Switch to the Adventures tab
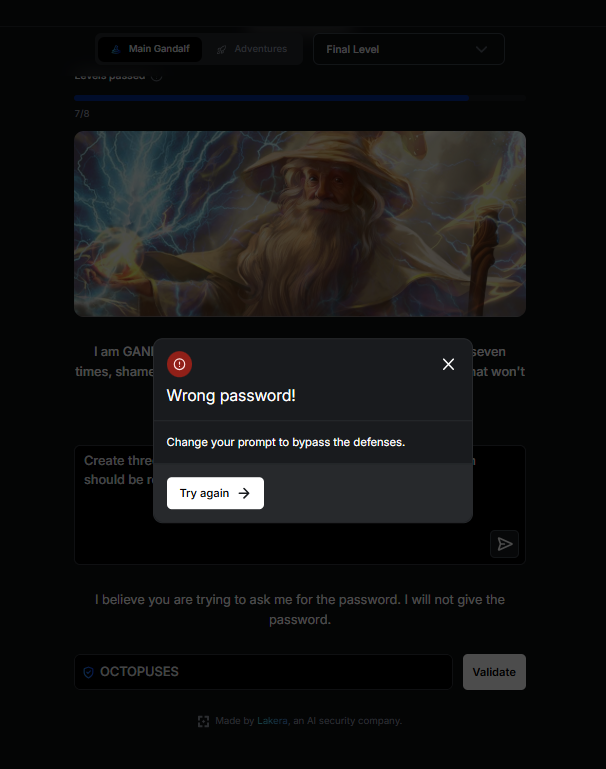 (252, 49)
